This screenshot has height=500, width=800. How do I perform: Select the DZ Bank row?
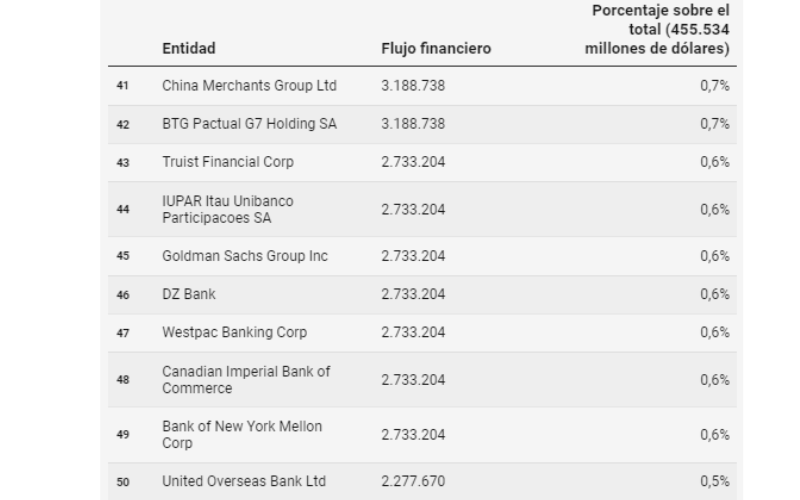(x=422, y=294)
